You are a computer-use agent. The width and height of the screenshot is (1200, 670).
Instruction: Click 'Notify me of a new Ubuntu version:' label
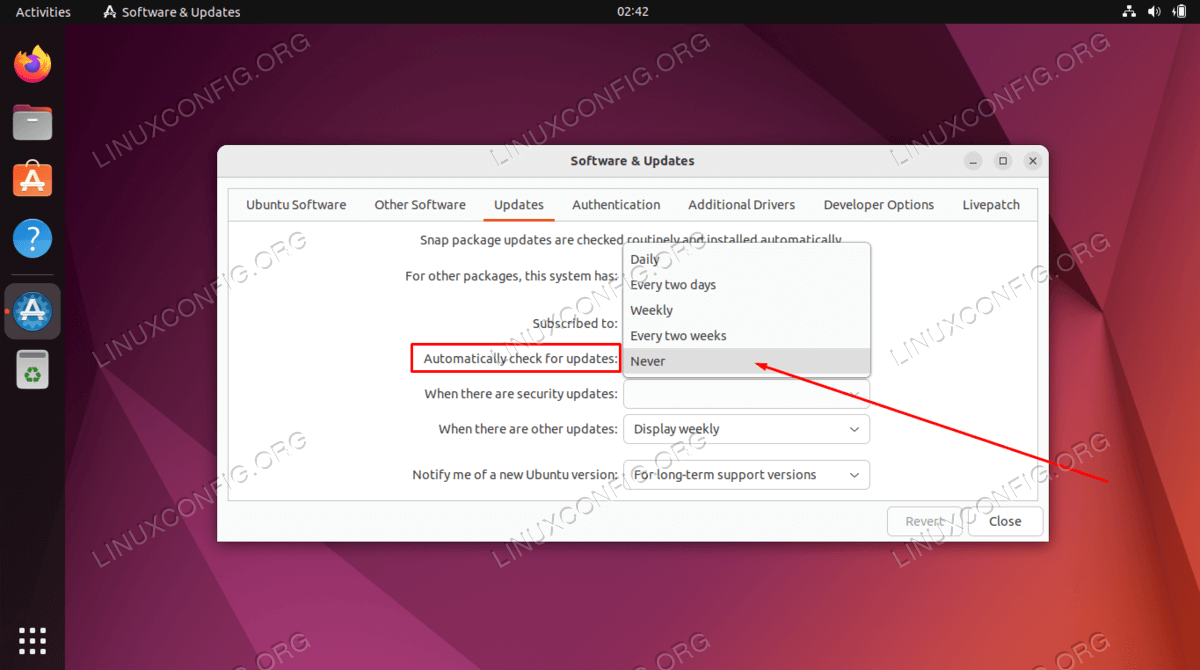515,475
